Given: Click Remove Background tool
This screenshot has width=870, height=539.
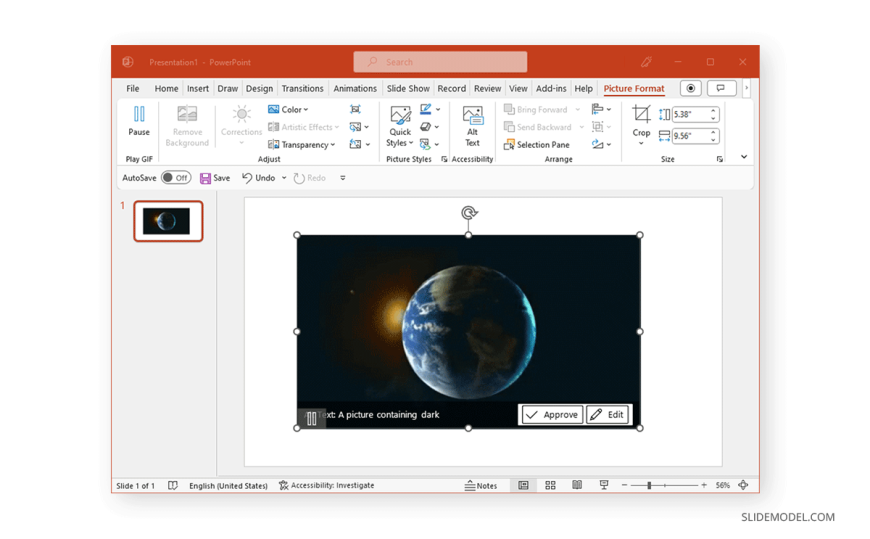Looking at the screenshot, I should tap(187, 126).
